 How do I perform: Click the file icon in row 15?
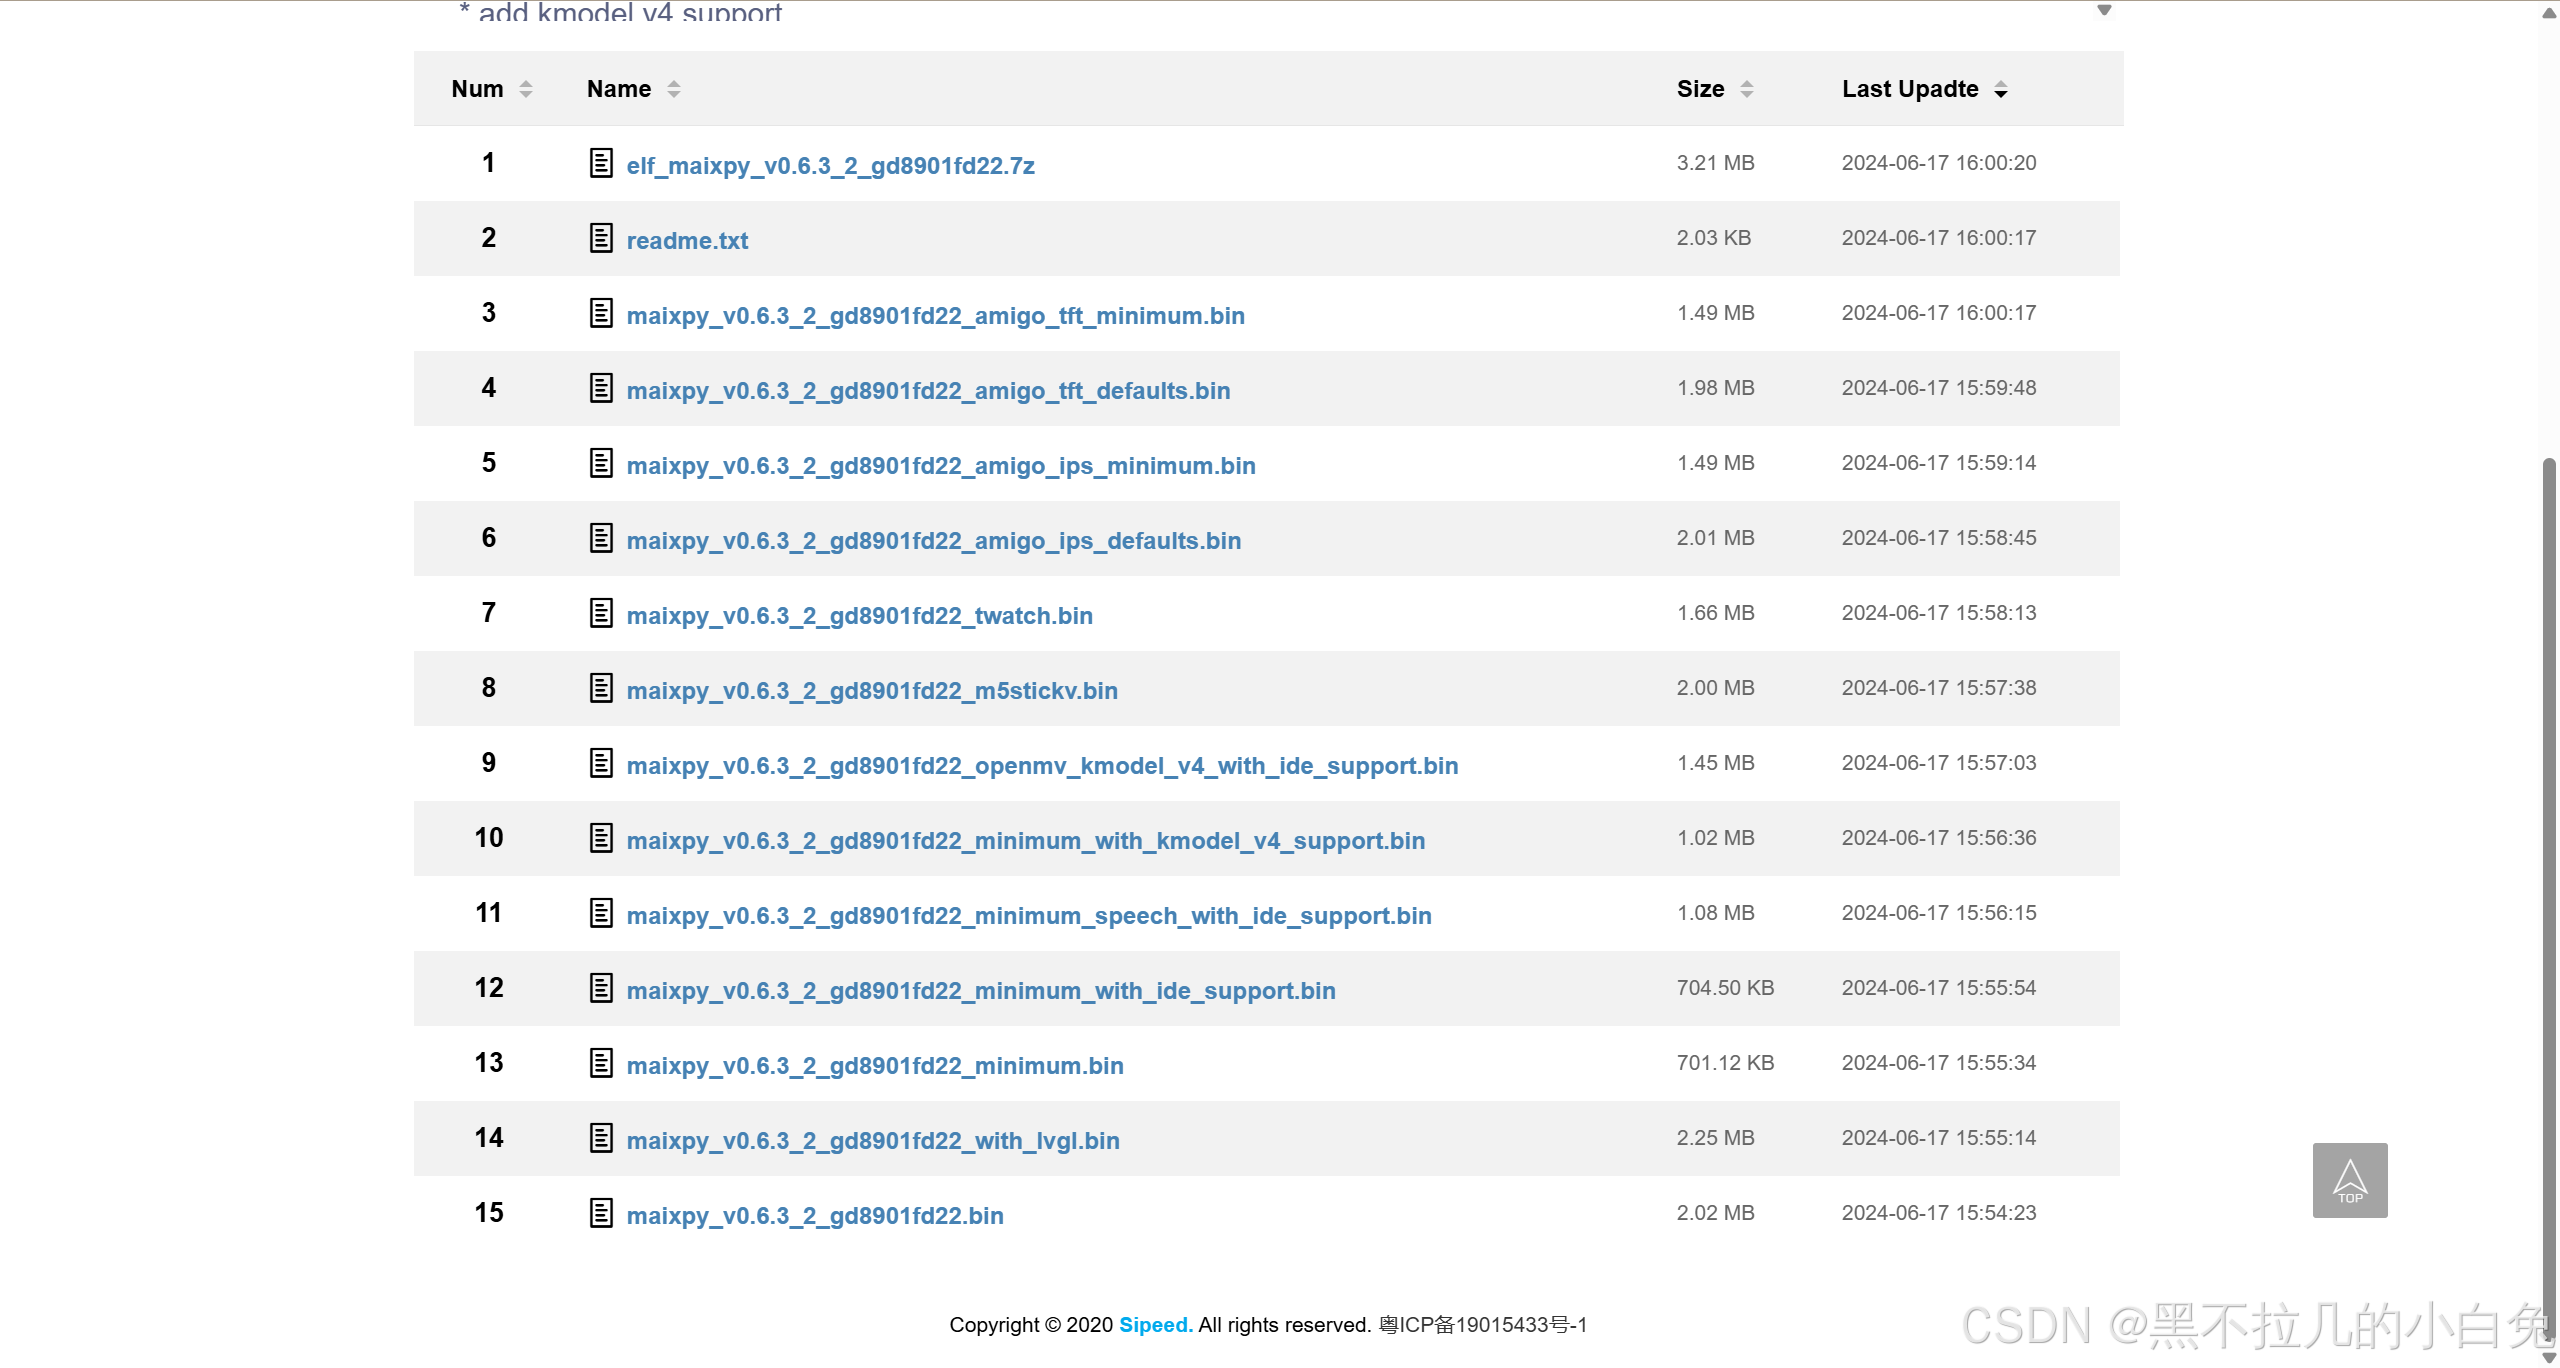600,1213
